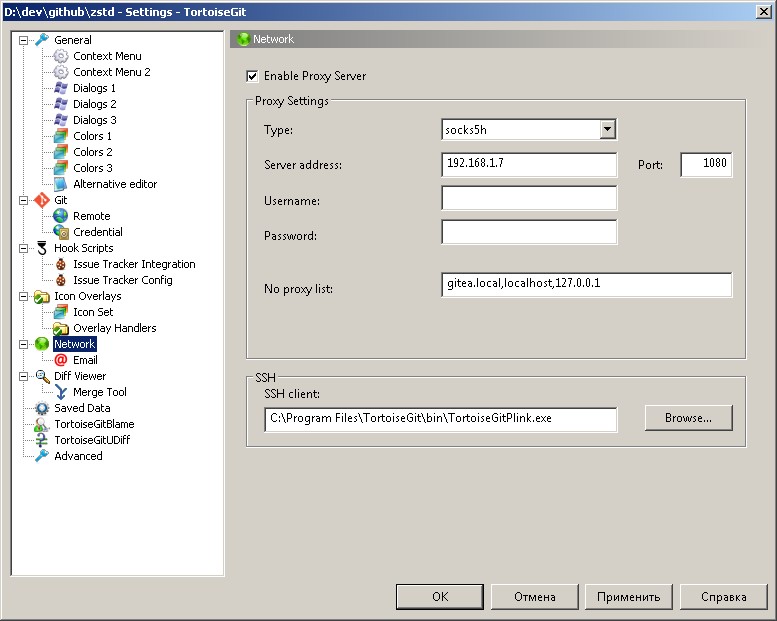Click the TortoiseGitUDiff icon
The image size is (777, 621).
point(42,440)
